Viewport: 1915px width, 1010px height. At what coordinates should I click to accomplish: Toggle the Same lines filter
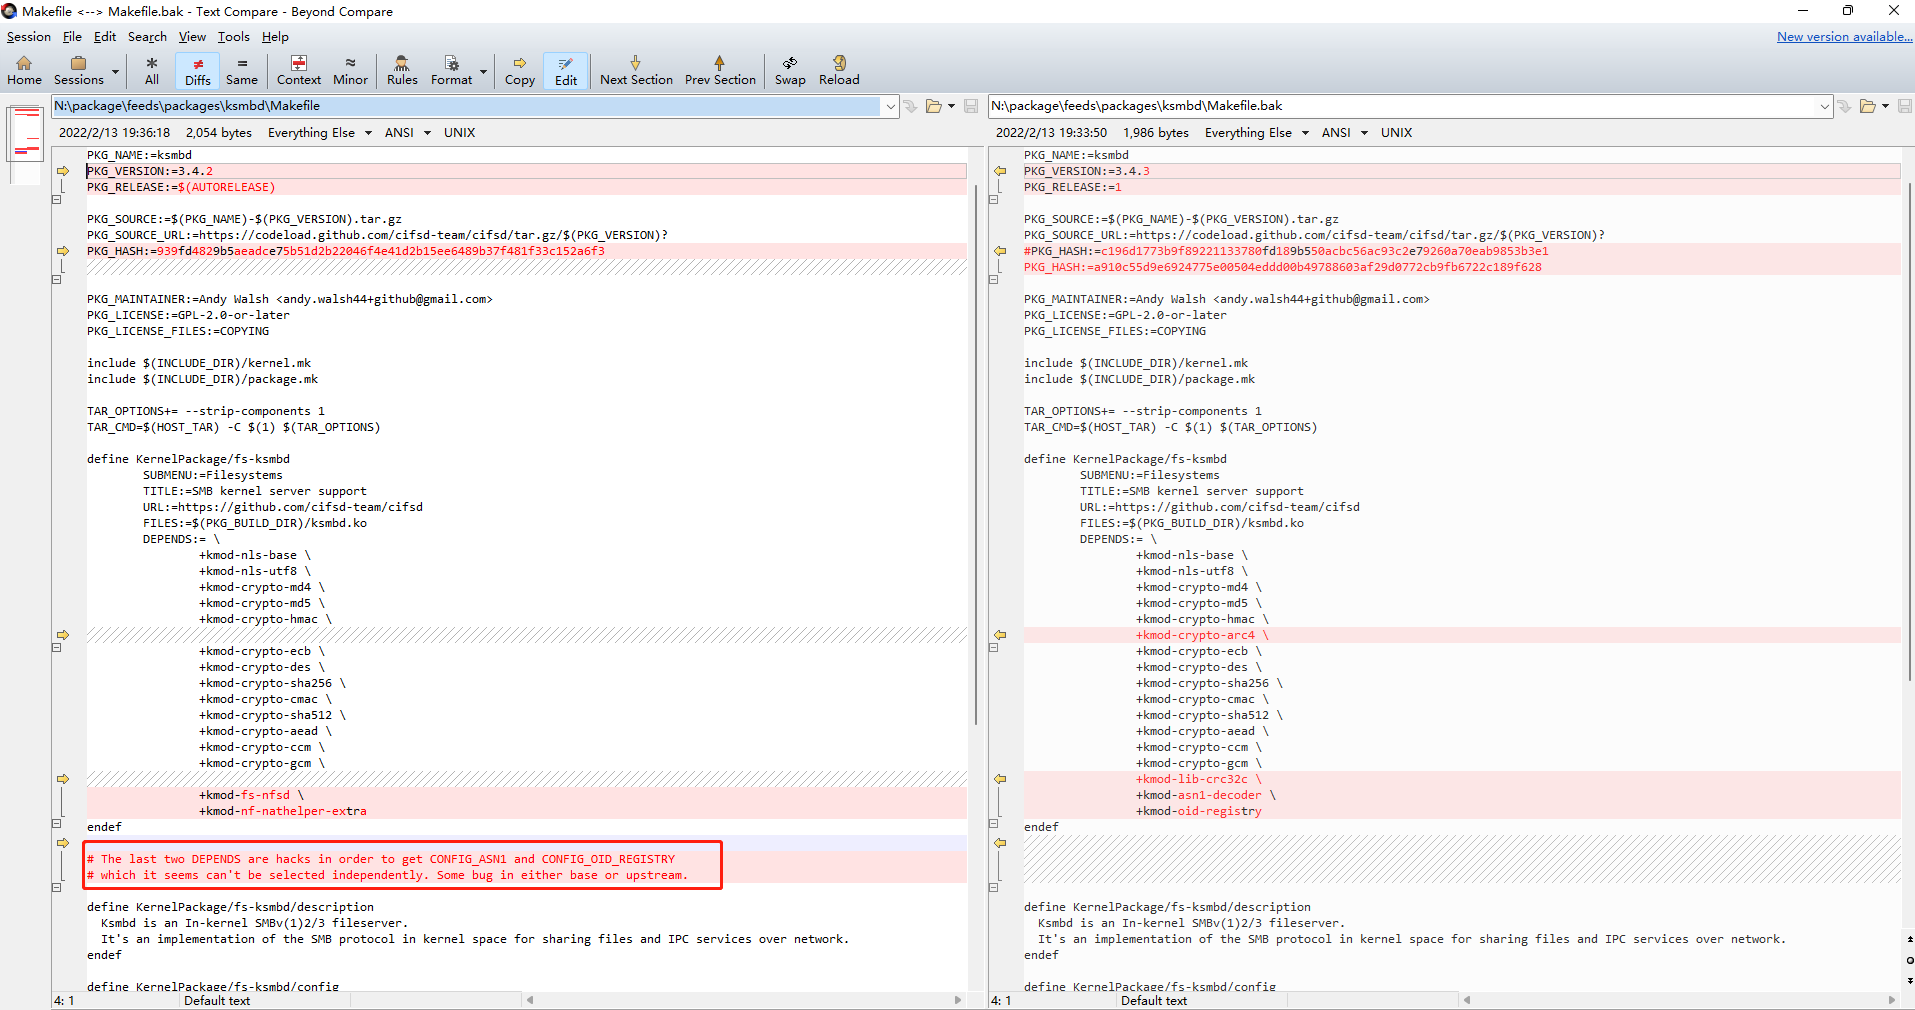[242, 71]
